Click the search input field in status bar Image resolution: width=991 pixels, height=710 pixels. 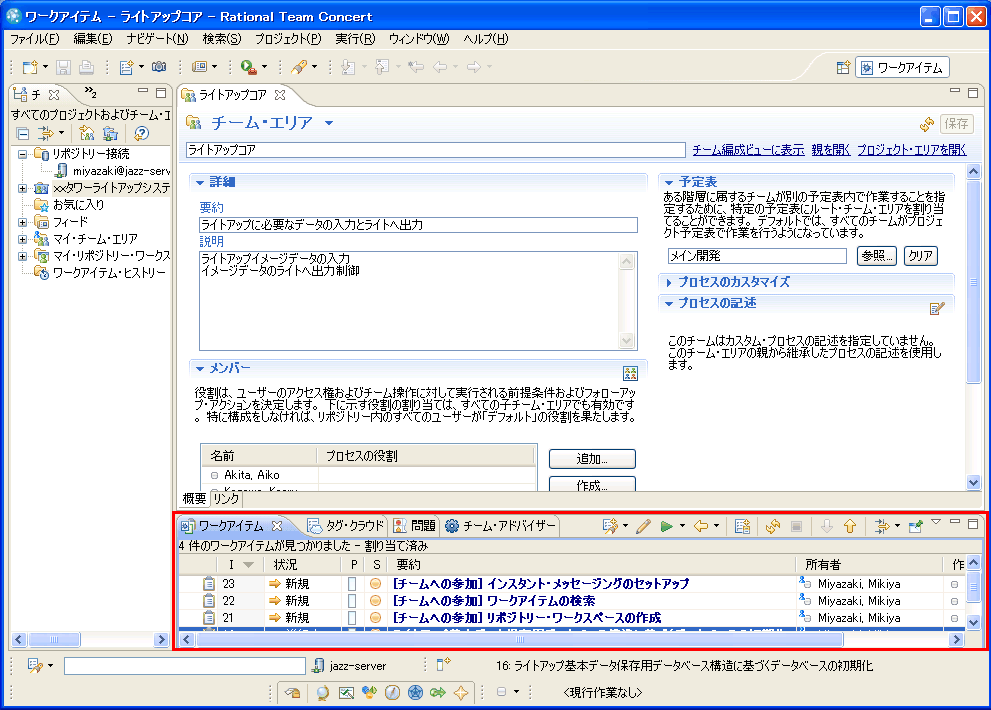click(185, 666)
